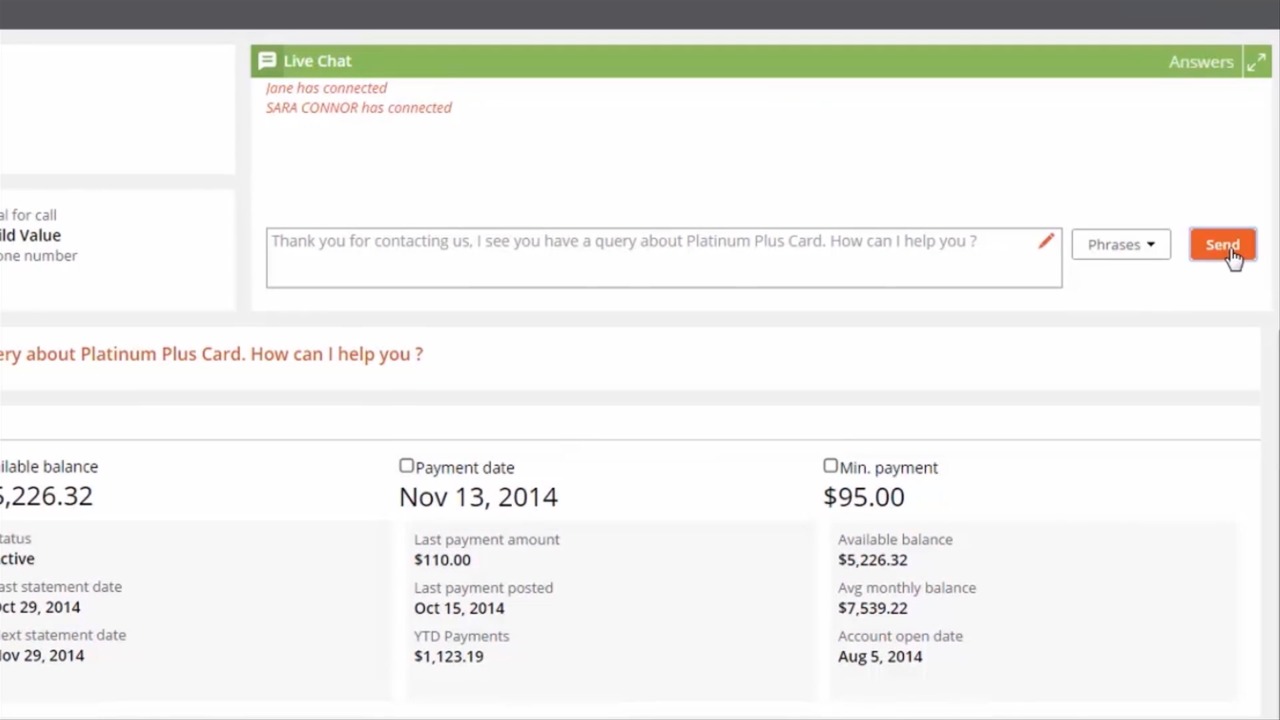Click the last payment amount $110.00
The height and width of the screenshot is (720, 1280).
(x=442, y=560)
